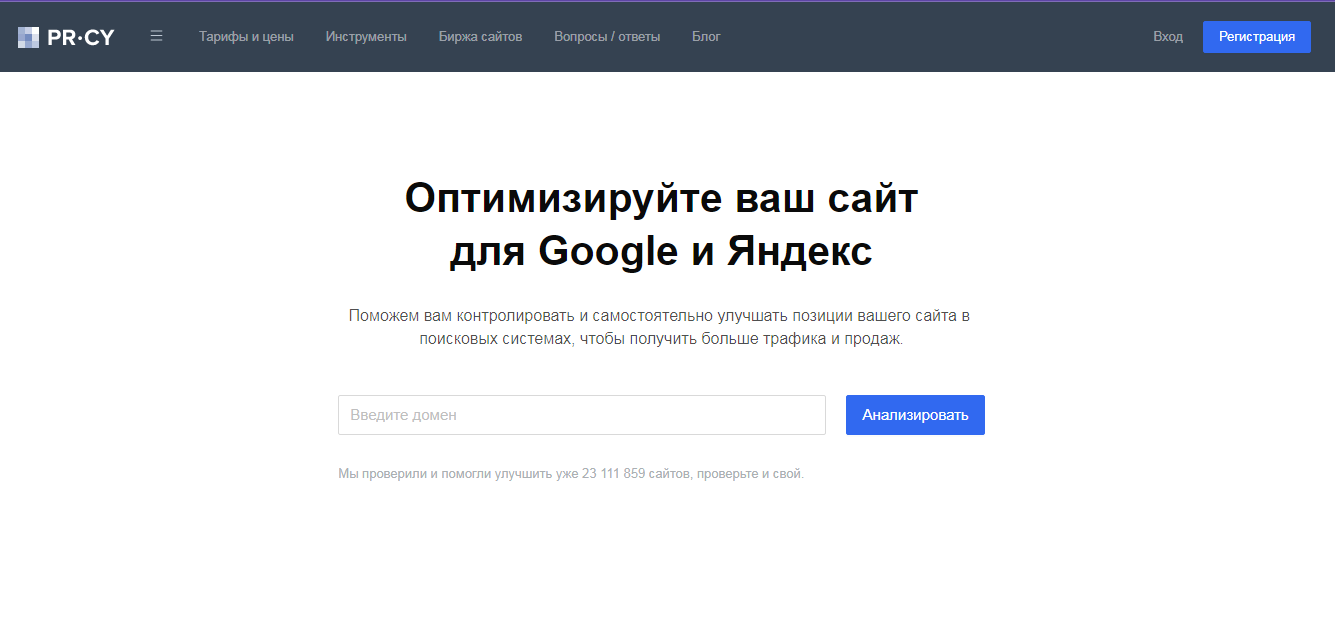Focus the Введите домен input field
1335x620 pixels.
click(x=581, y=415)
